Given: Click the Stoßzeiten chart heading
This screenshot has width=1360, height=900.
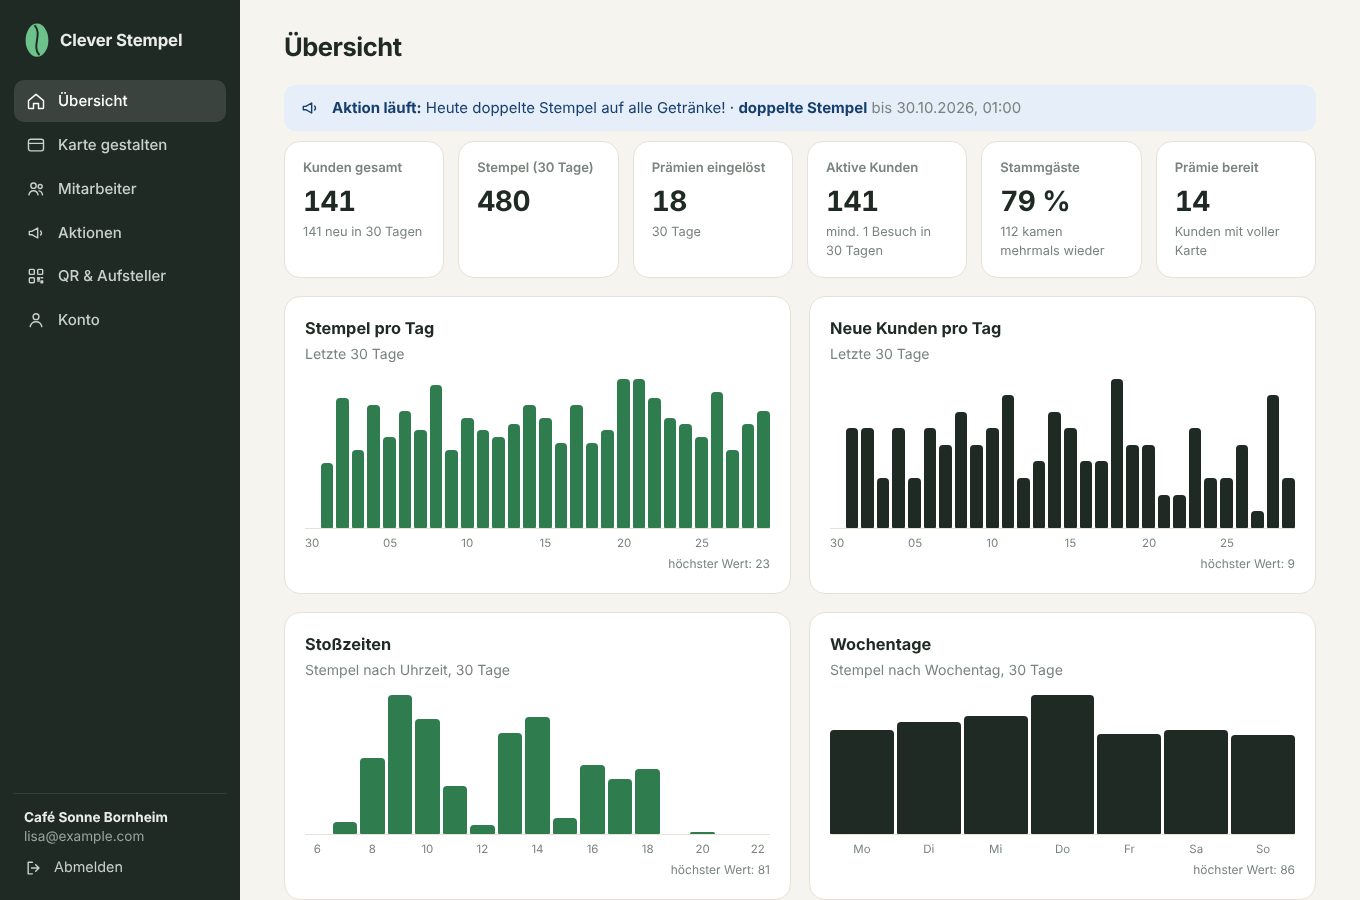Looking at the screenshot, I should point(348,644).
